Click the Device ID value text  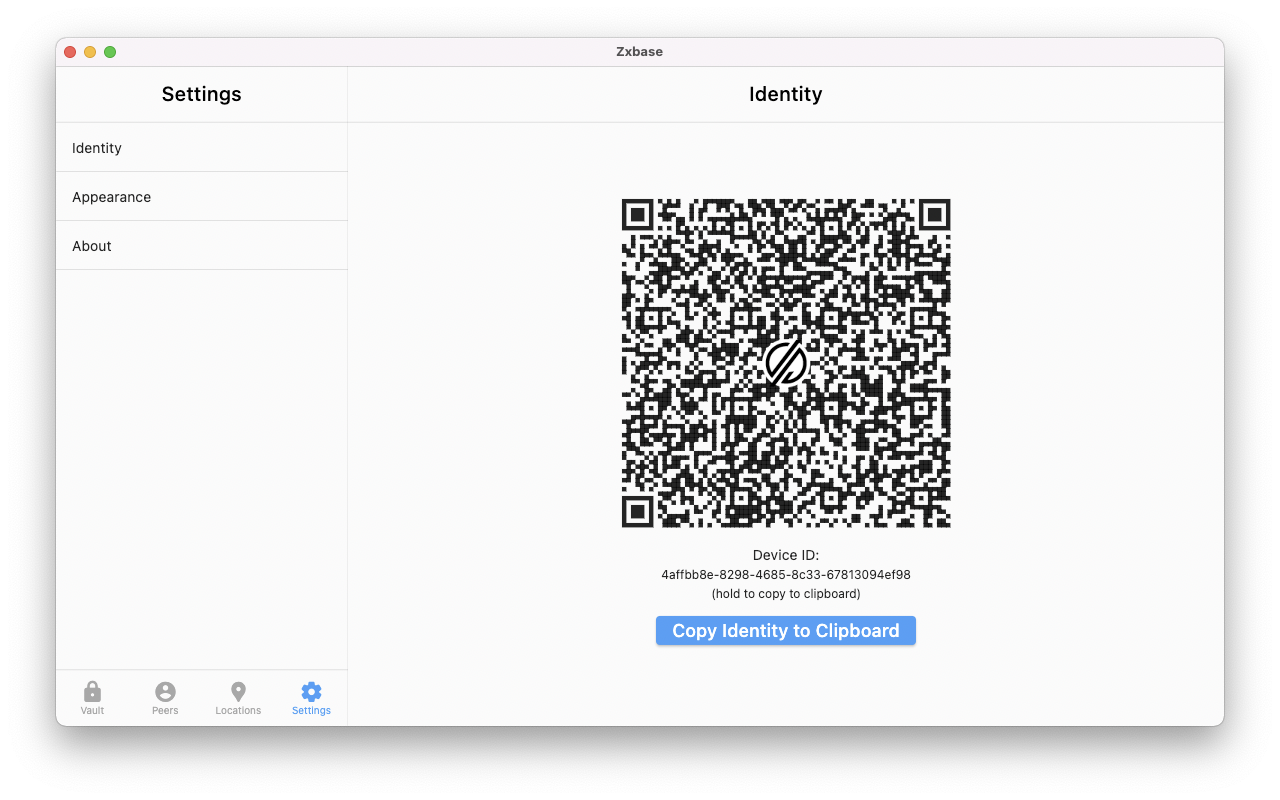tap(786, 575)
